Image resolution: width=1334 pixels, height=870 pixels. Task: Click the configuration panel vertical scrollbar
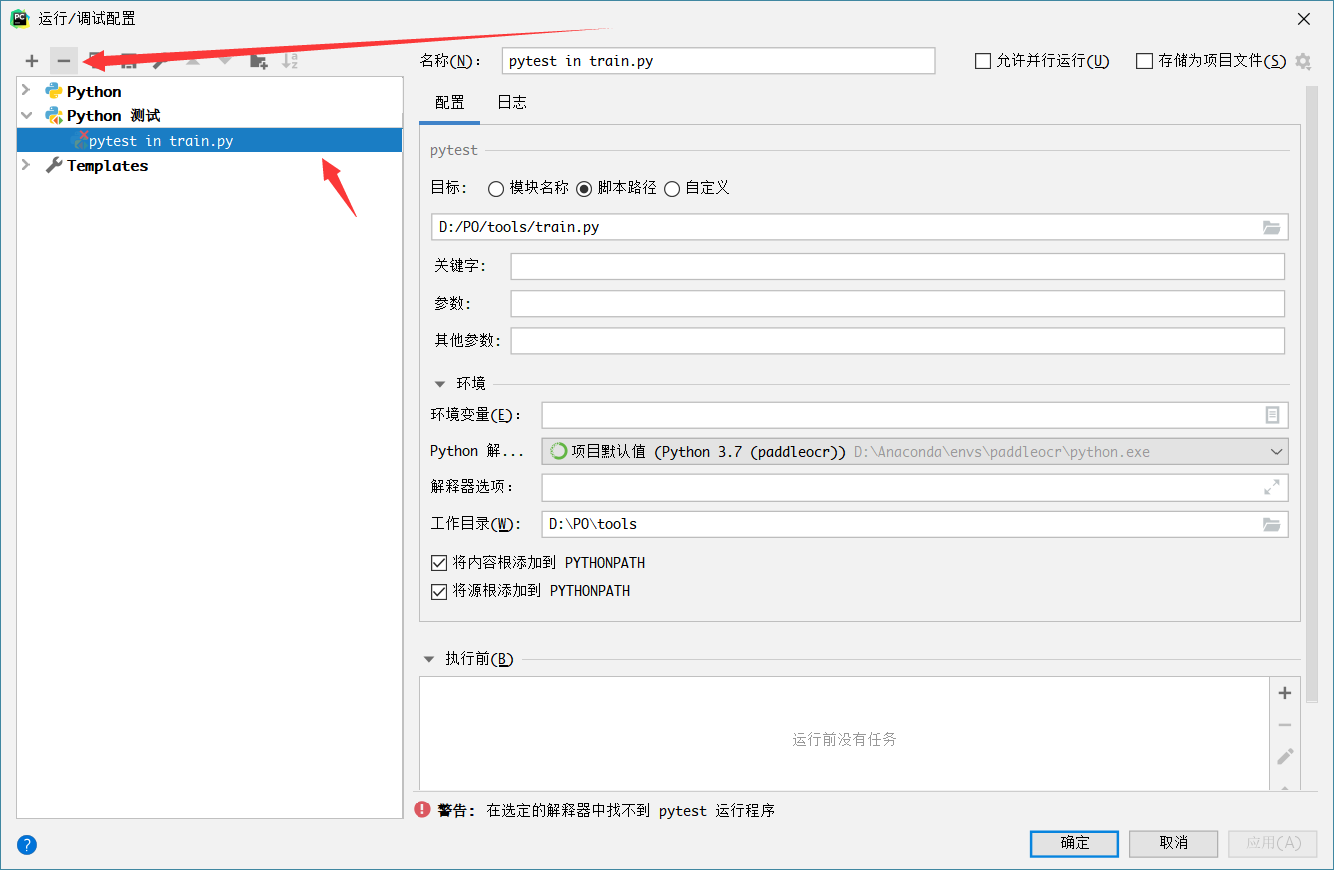coord(1312,395)
